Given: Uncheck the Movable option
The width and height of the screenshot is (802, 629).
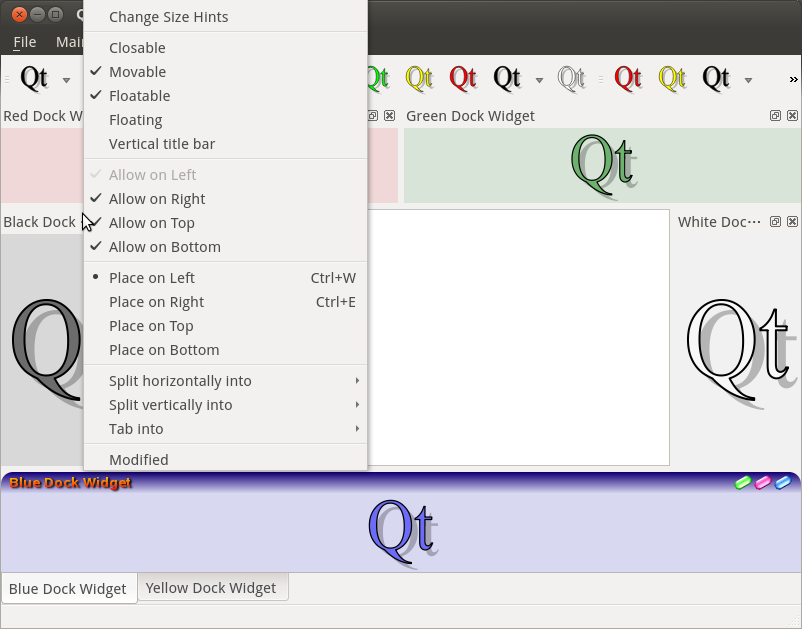Looking at the screenshot, I should tap(226, 72).
